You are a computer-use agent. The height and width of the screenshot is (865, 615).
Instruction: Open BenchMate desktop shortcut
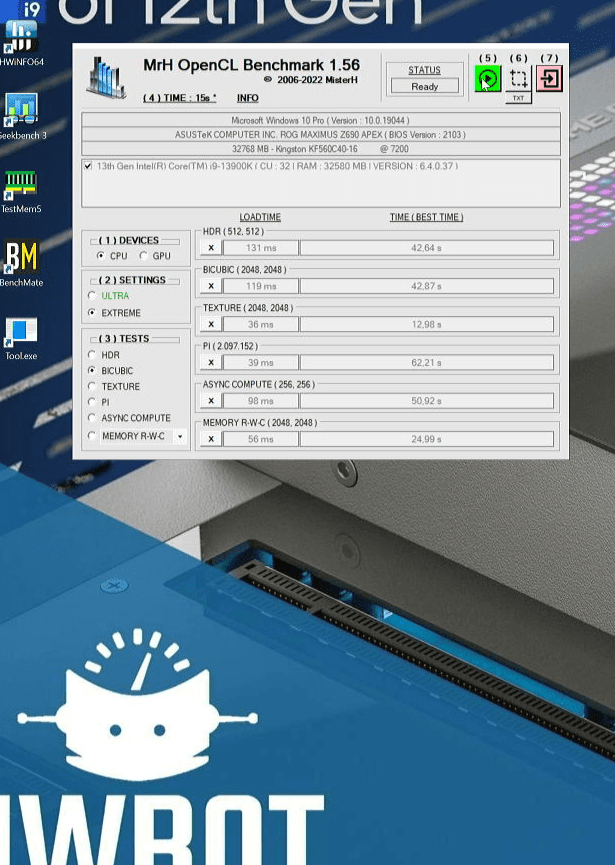pyautogui.click(x=21, y=264)
